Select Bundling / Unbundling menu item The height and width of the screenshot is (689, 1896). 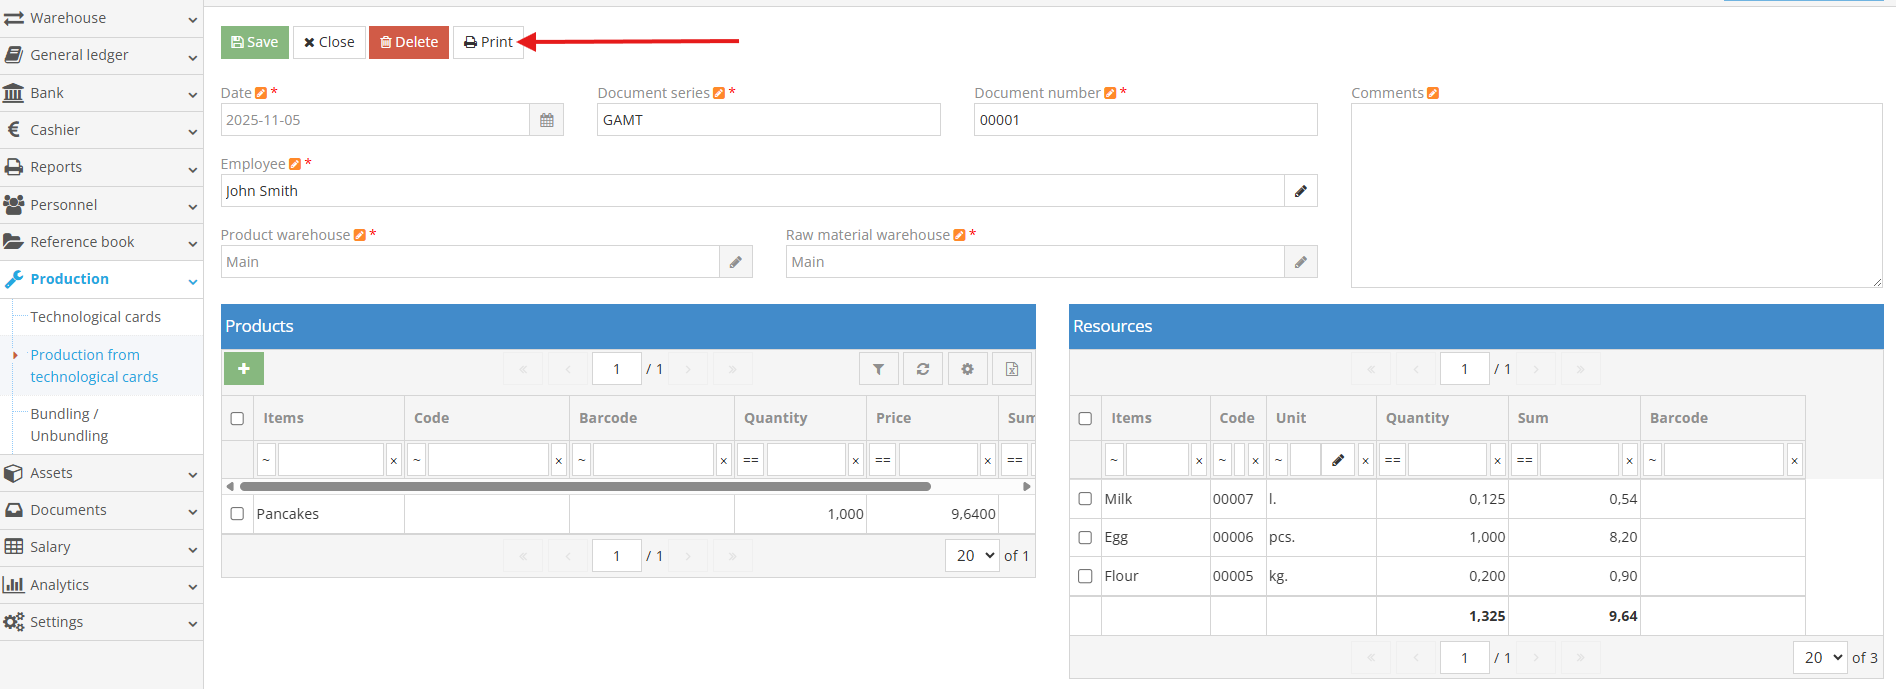click(69, 425)
